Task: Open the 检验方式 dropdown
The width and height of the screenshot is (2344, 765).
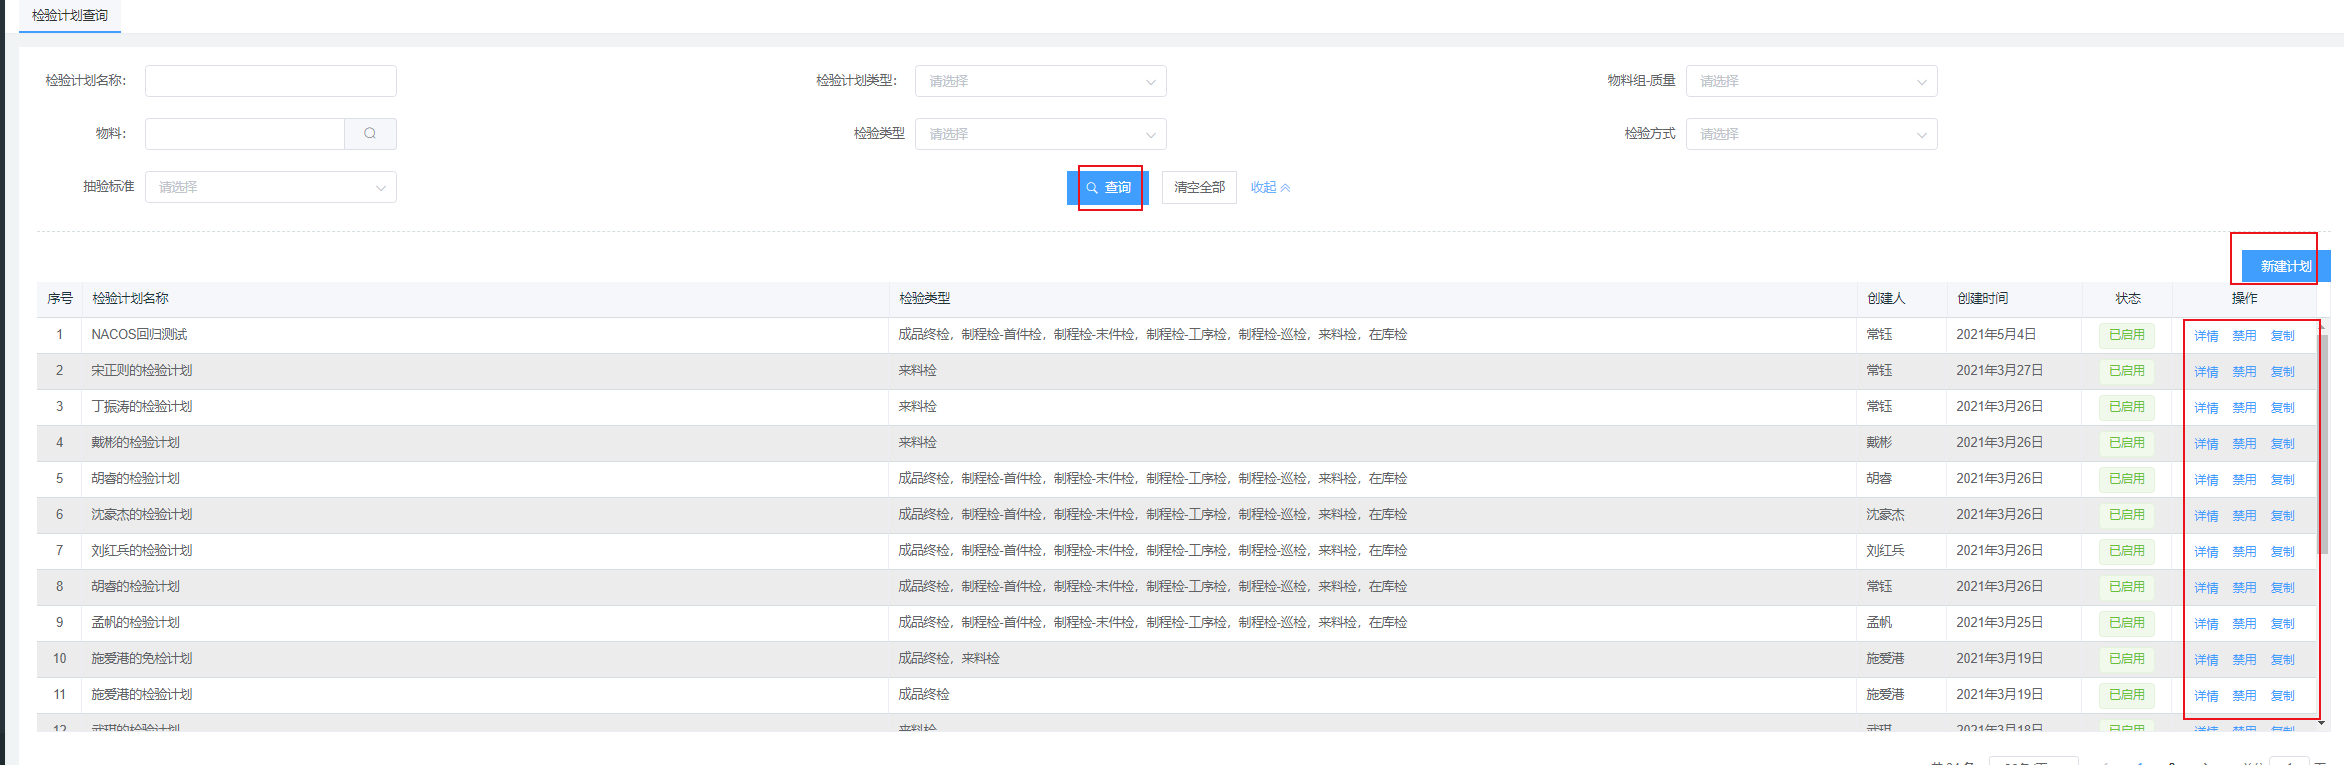Action: click(x=1811, y=134)
